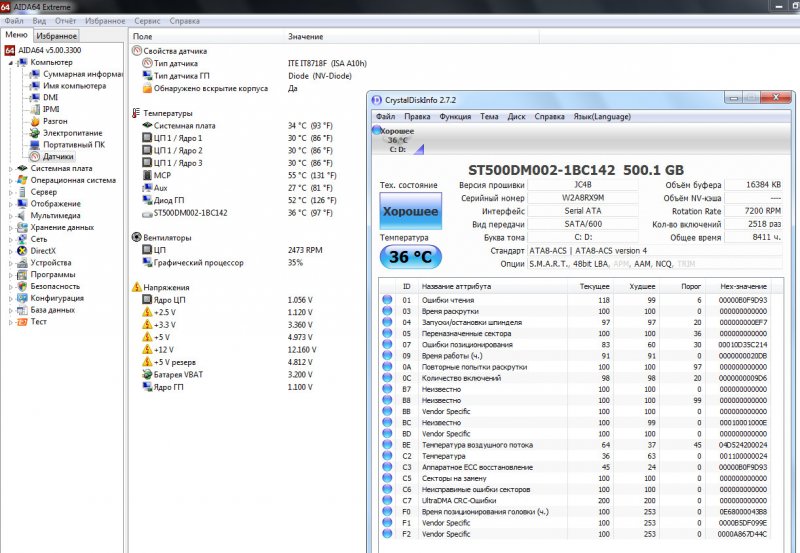
Task: Open the Файл menu in AIDA64
Action: pos(14,21)
